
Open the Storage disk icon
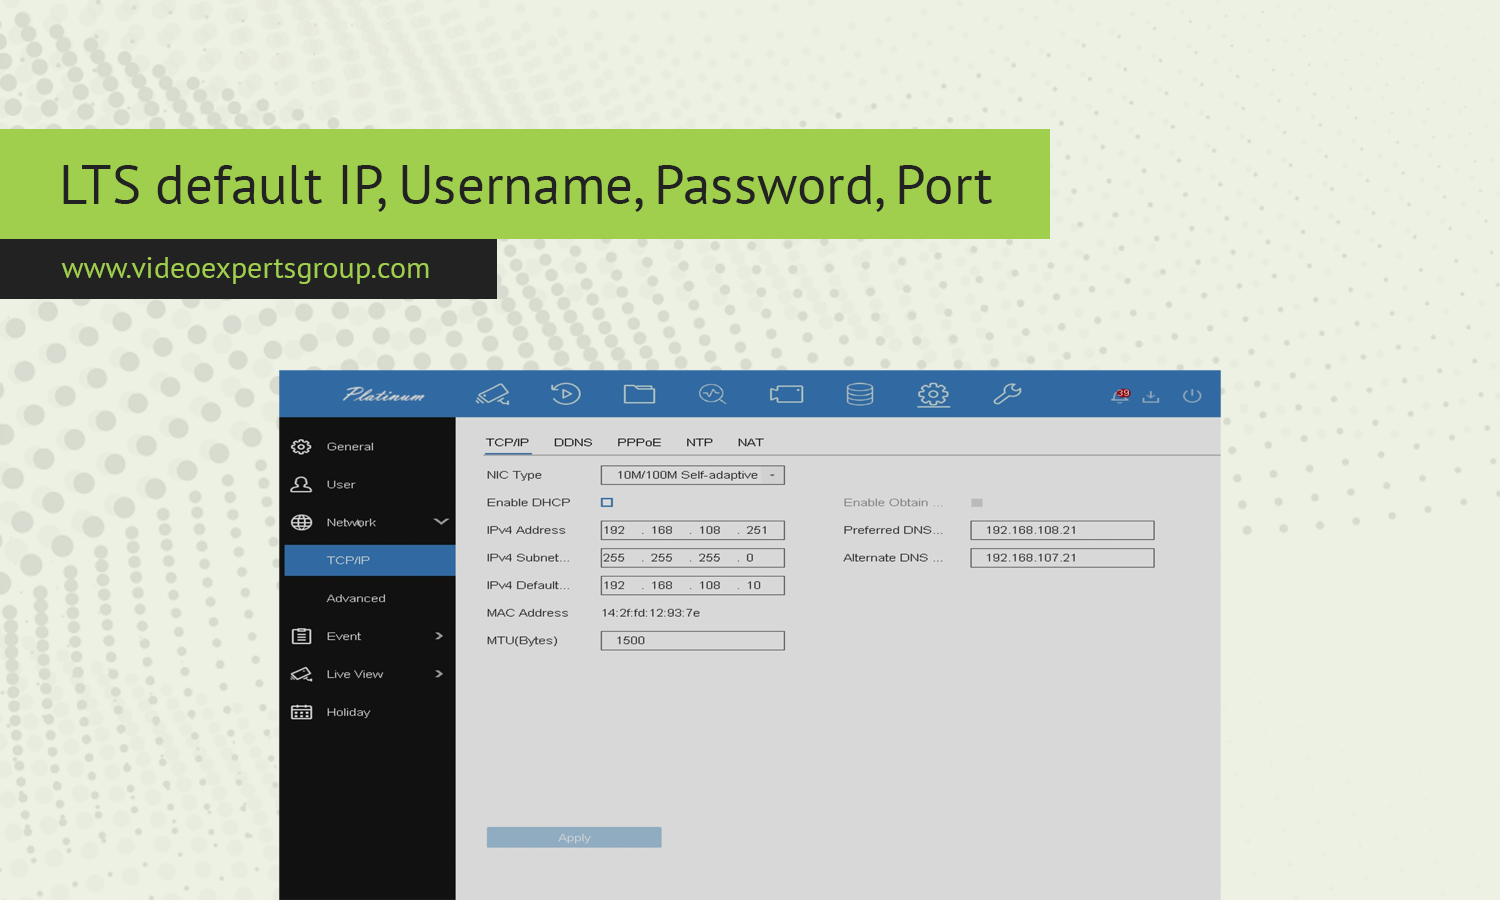point(860,394)
